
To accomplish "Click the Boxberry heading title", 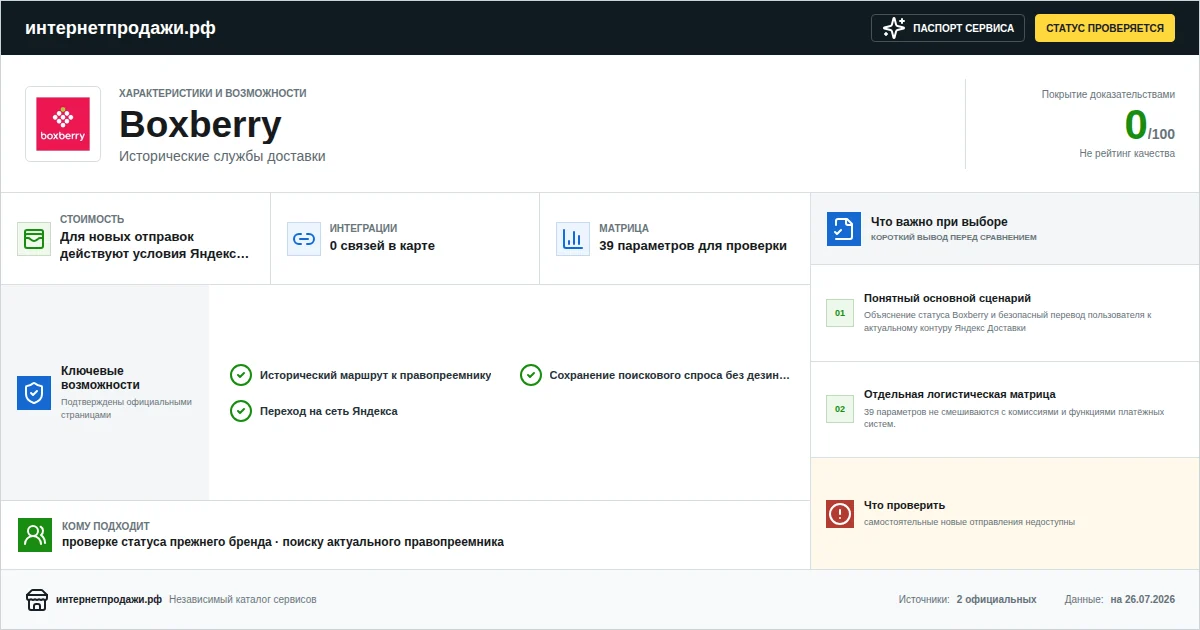I will coord(200,125).
